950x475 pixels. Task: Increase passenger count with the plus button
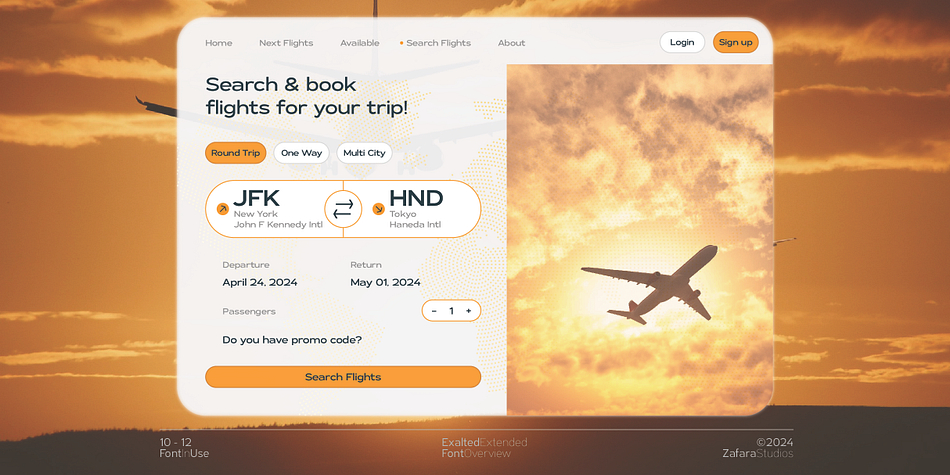point(468,311)
